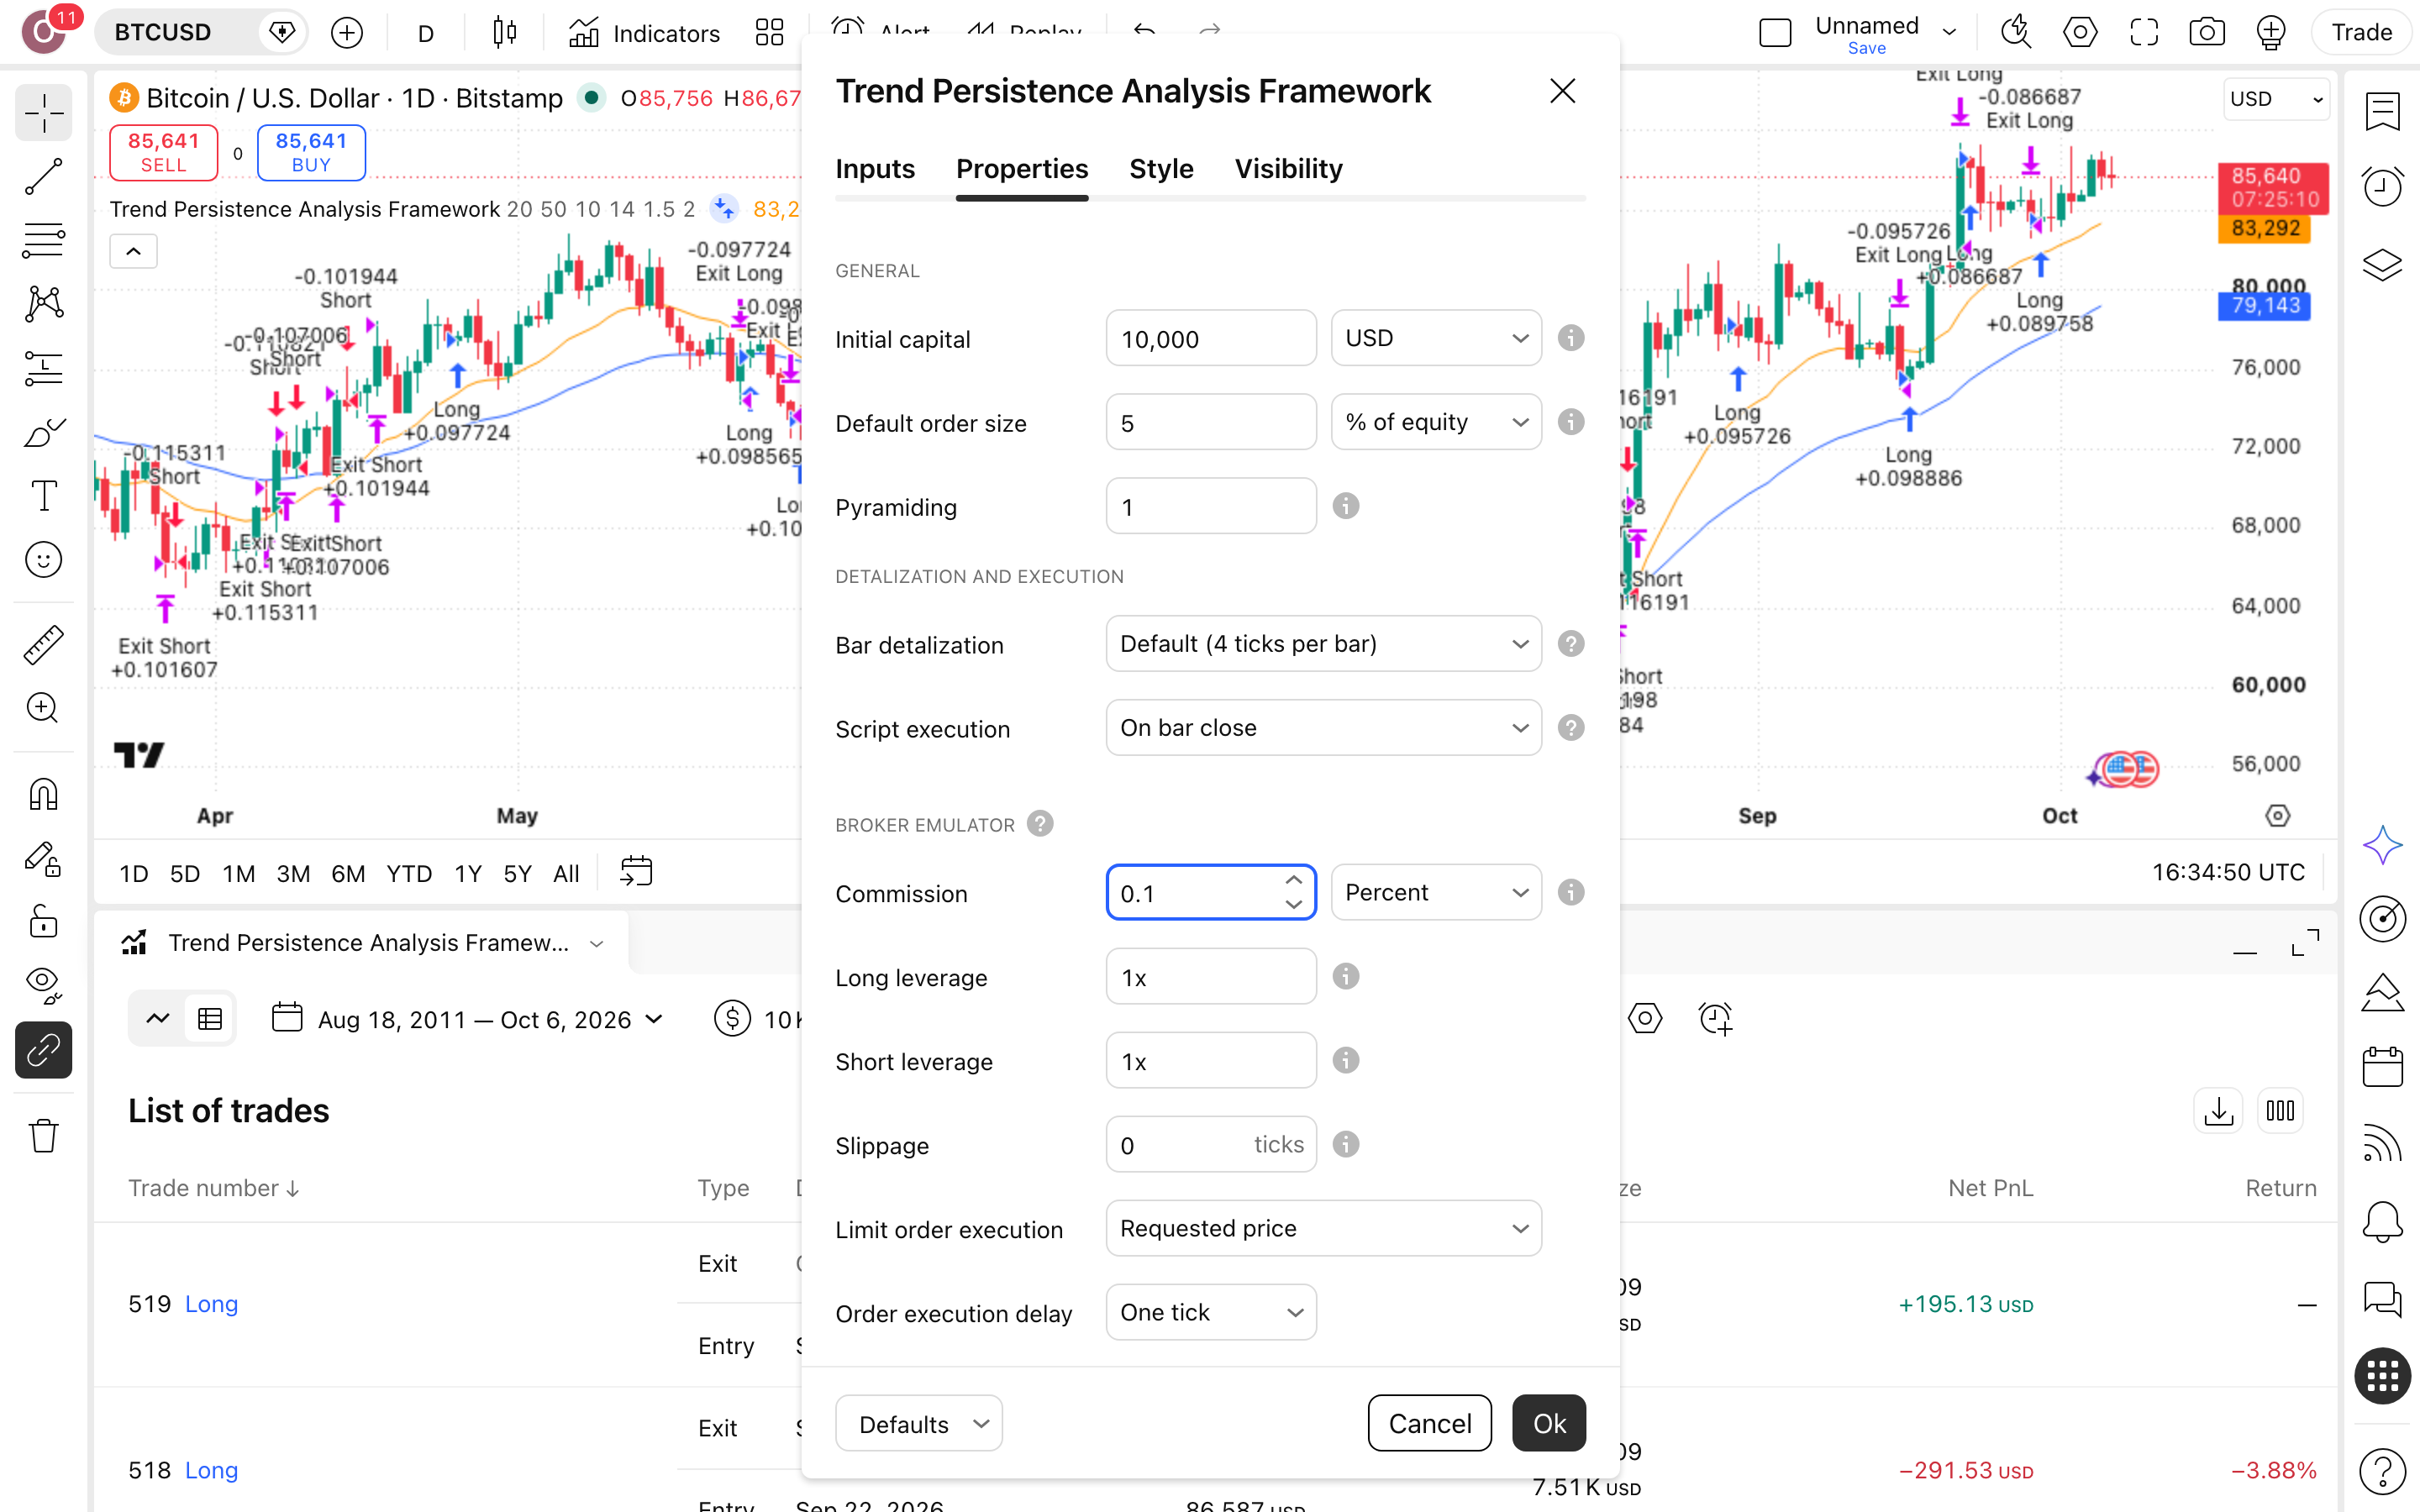The height and width of the screenshot is (1512, 2420).
Task: Open candlestick chart style selector
Action: pos(505,33)
